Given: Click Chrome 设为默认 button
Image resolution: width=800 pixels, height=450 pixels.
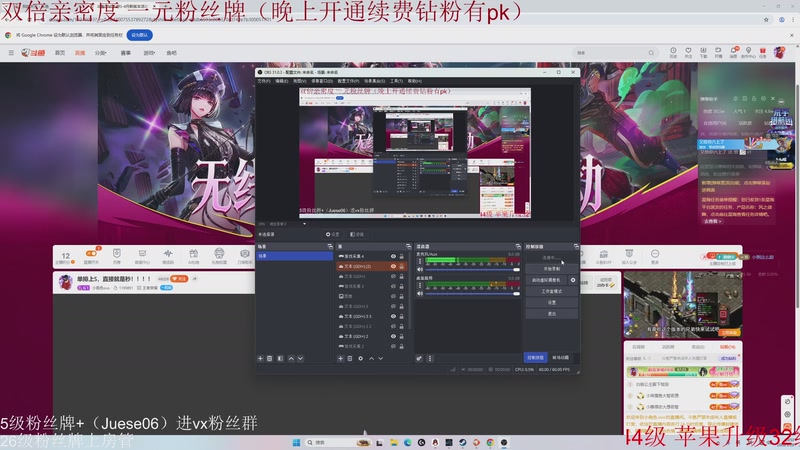Looking at the screenshot, I should [139, 35].
